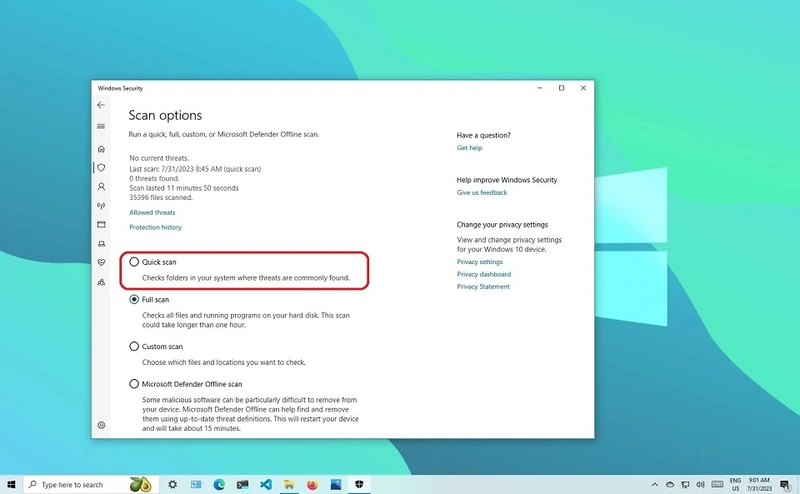Select the Quick scan option

tap(134, 262)
